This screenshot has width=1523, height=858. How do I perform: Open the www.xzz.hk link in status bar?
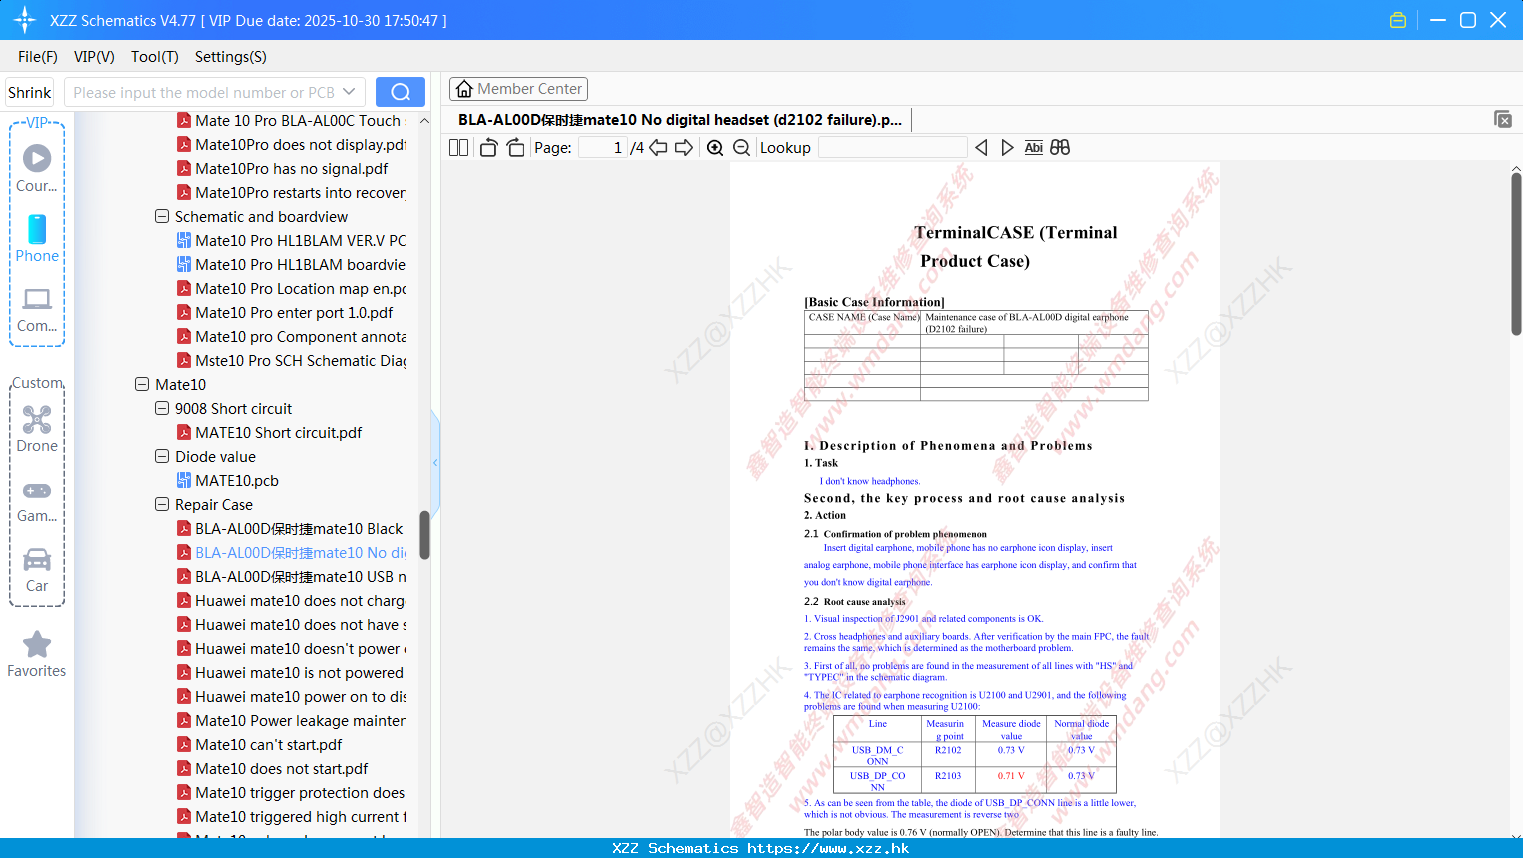click(828, 848)
